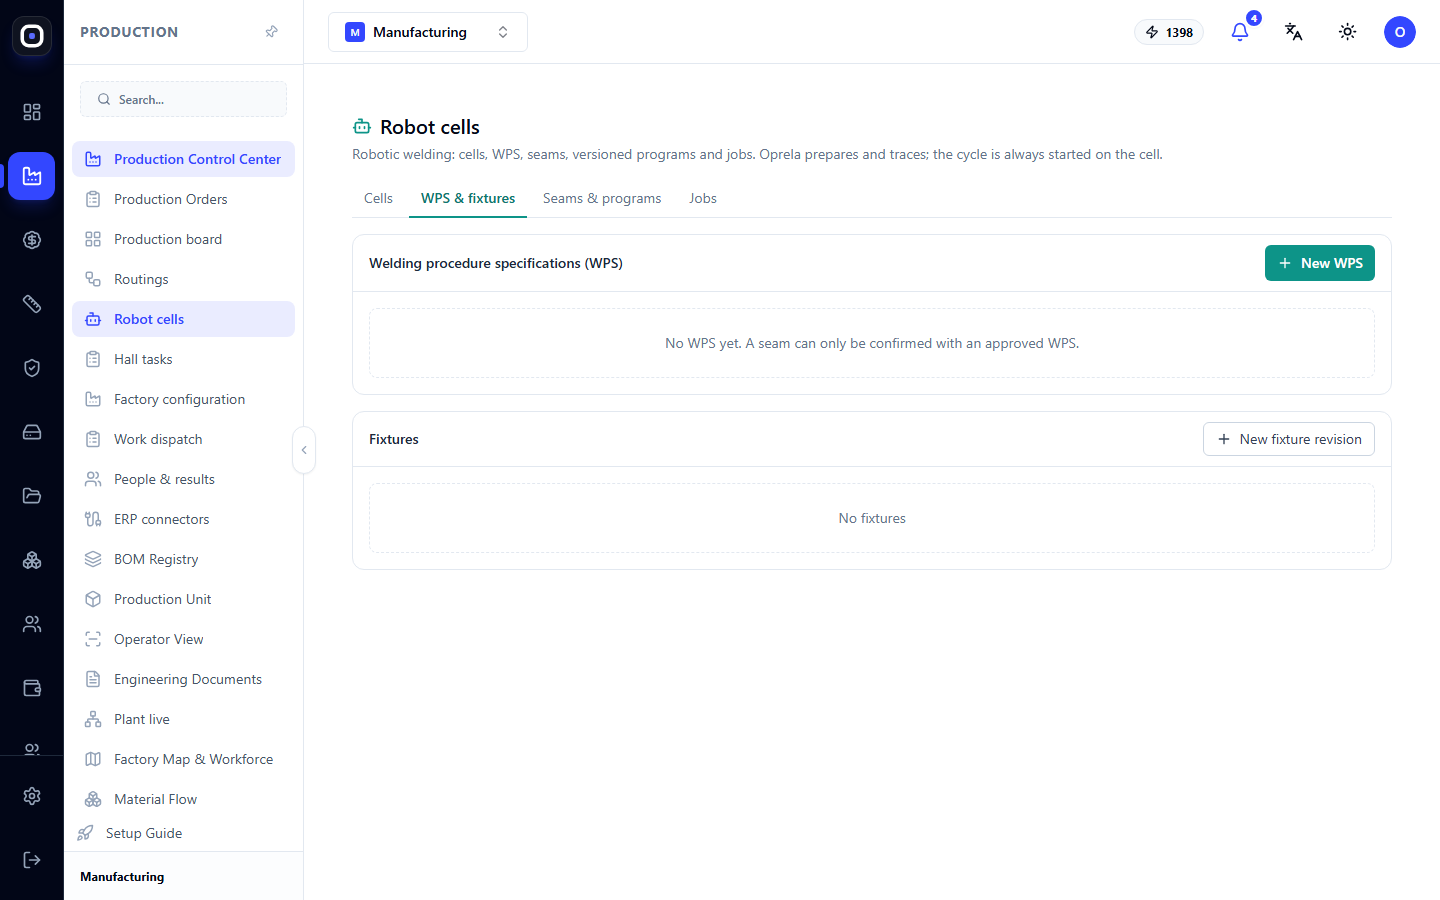Open the Jobs tab
Screen dimensions: 1440x900
[703, 198]
